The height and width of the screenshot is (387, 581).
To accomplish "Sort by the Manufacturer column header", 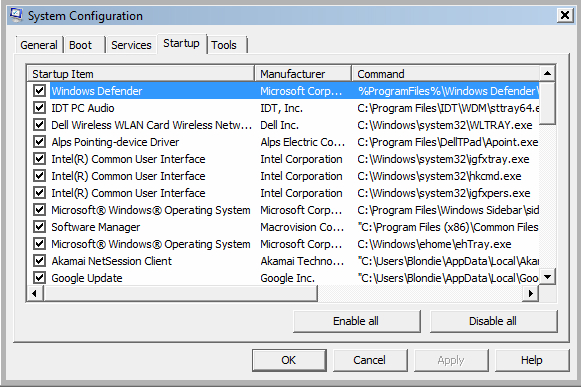I will (303, 73).
